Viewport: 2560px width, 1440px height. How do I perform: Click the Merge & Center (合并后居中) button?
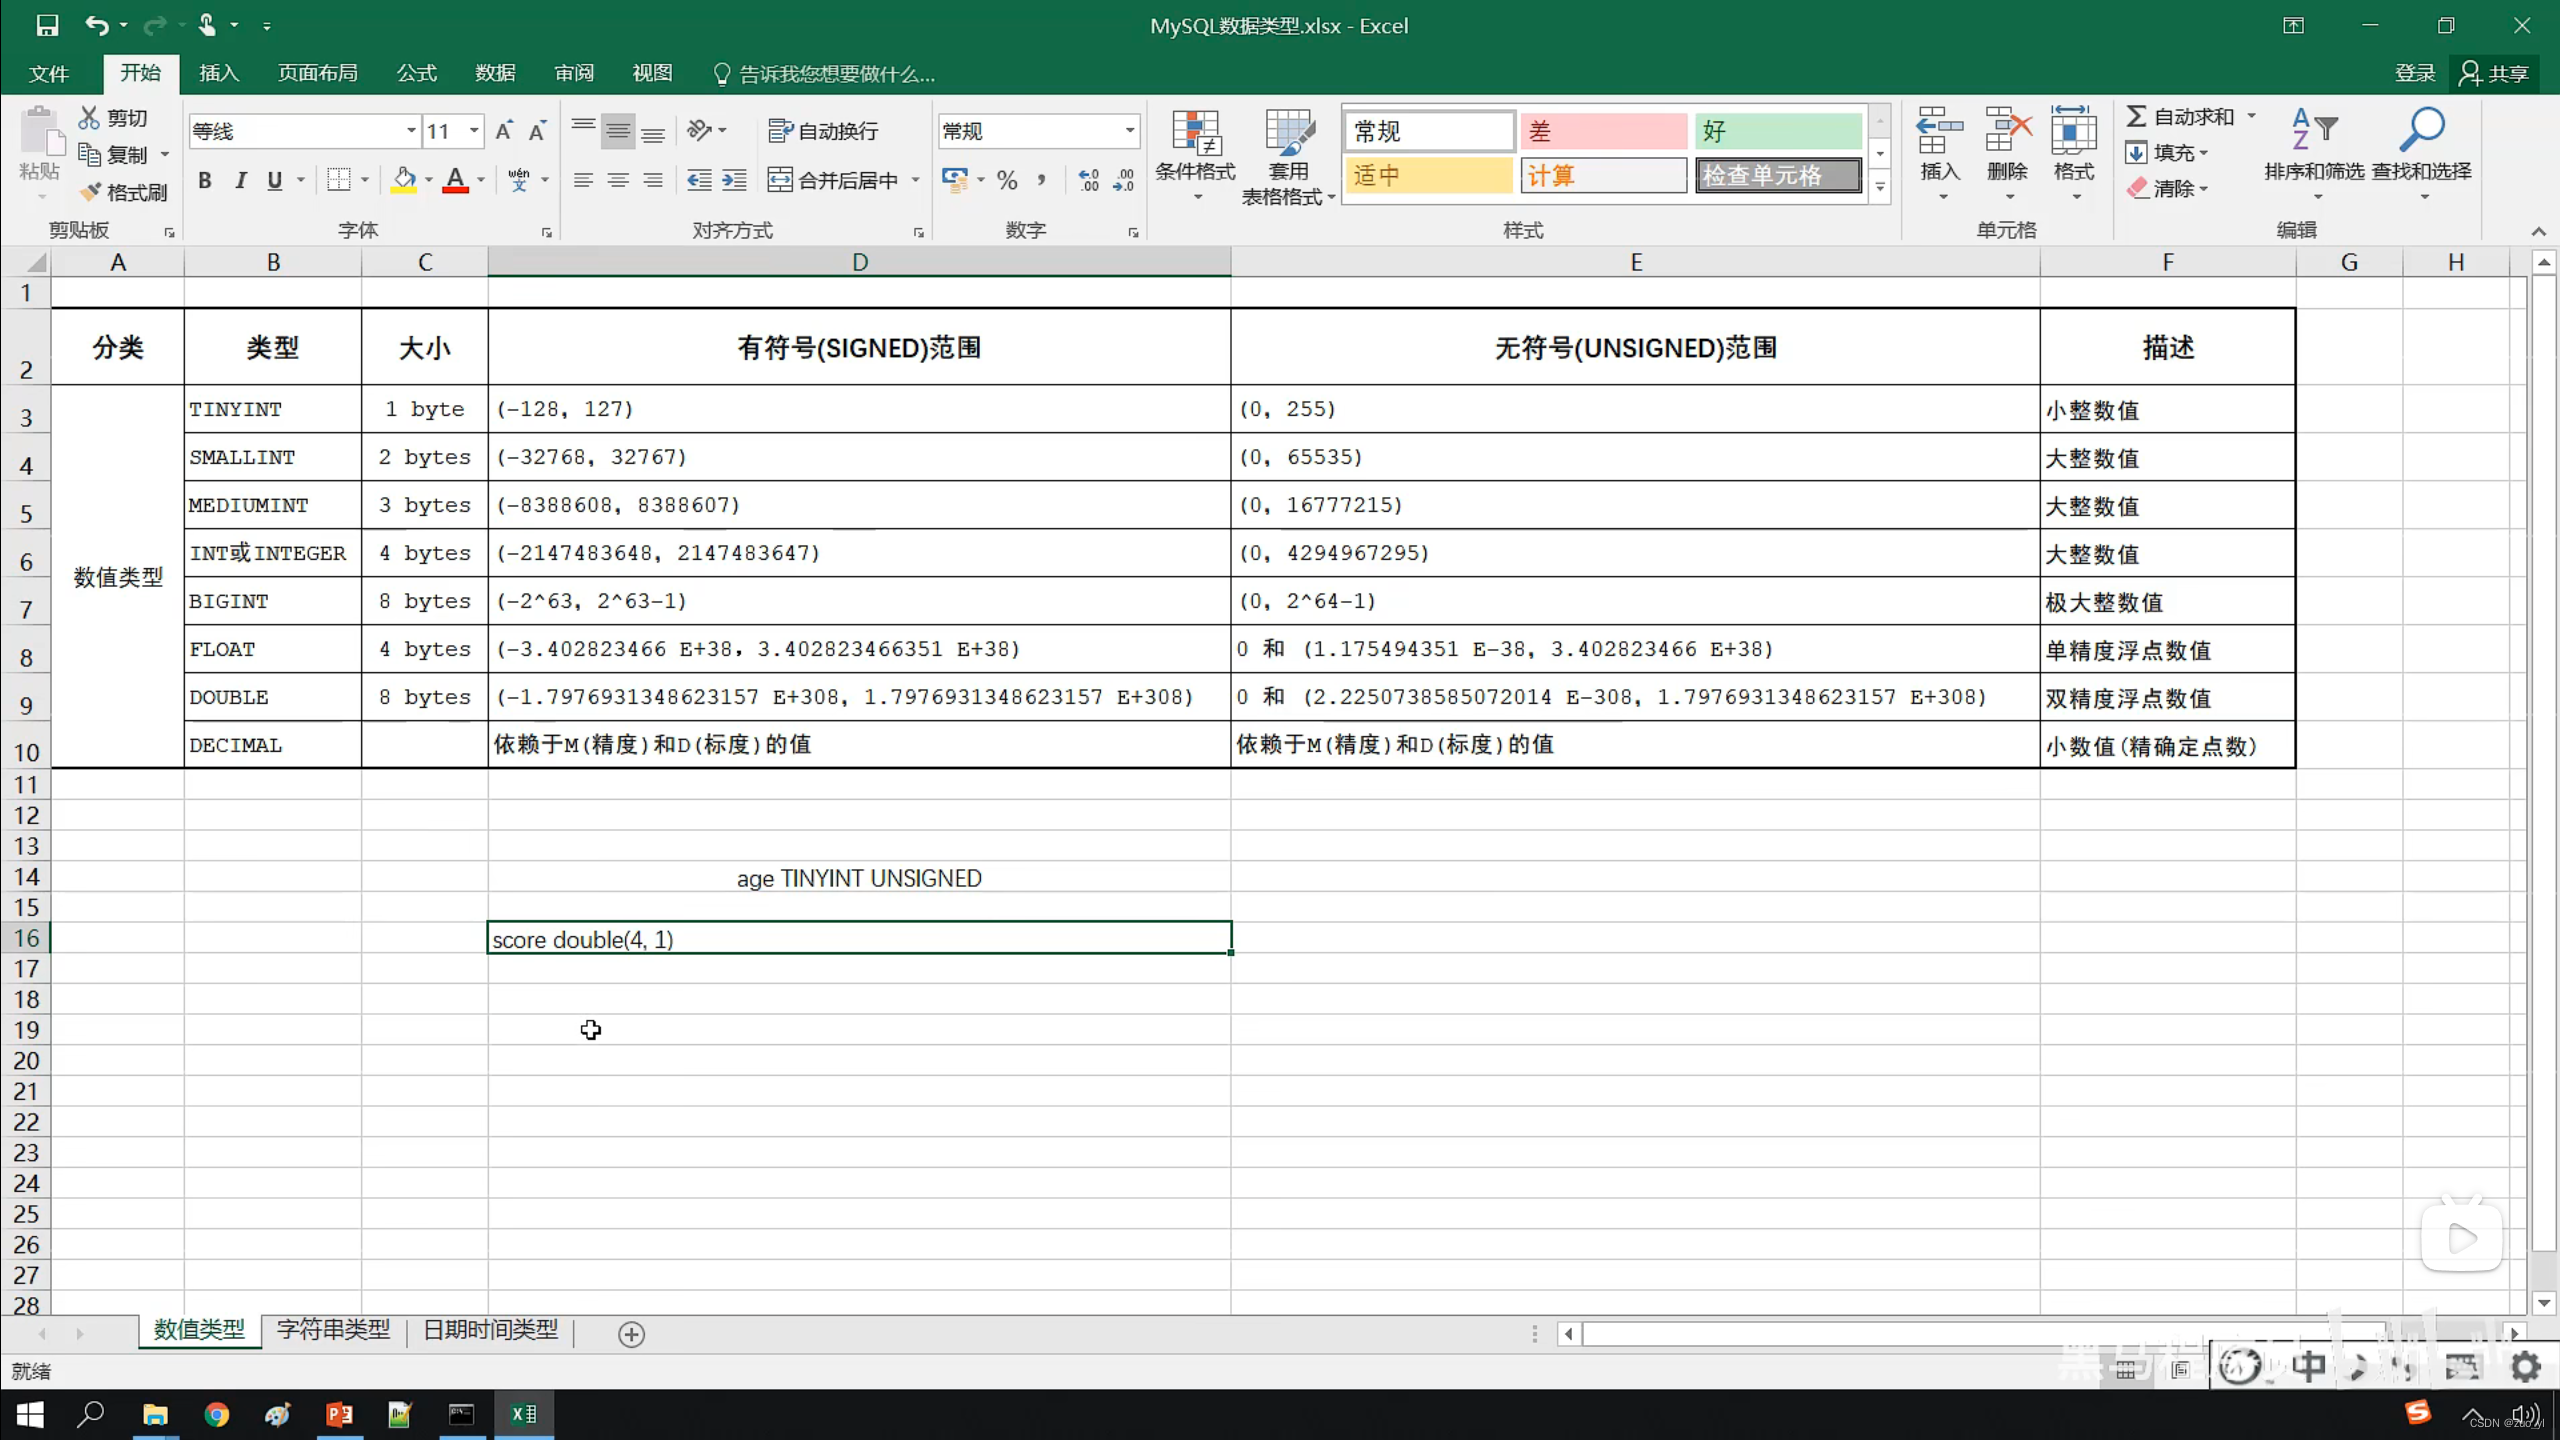(834, 180)
